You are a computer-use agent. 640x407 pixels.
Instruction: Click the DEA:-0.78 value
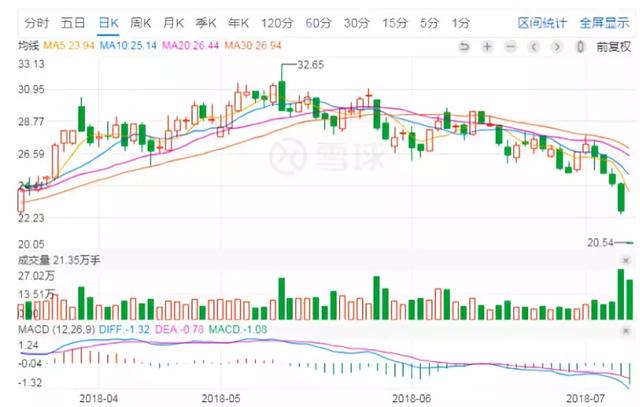coord(179,329)
